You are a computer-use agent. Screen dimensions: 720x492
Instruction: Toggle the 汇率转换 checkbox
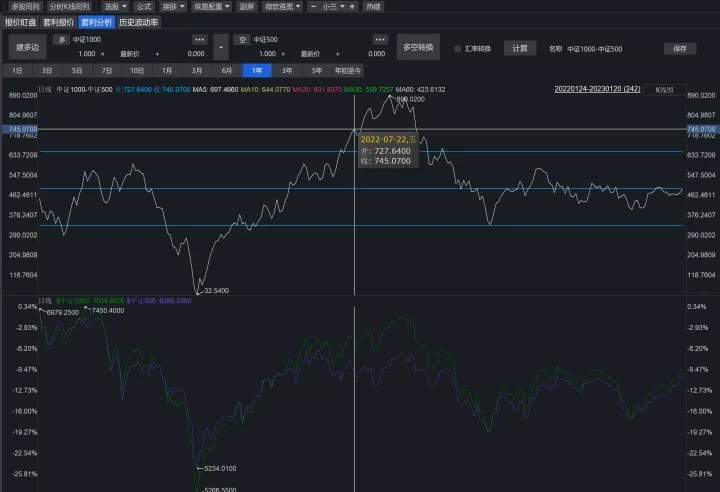458,48
